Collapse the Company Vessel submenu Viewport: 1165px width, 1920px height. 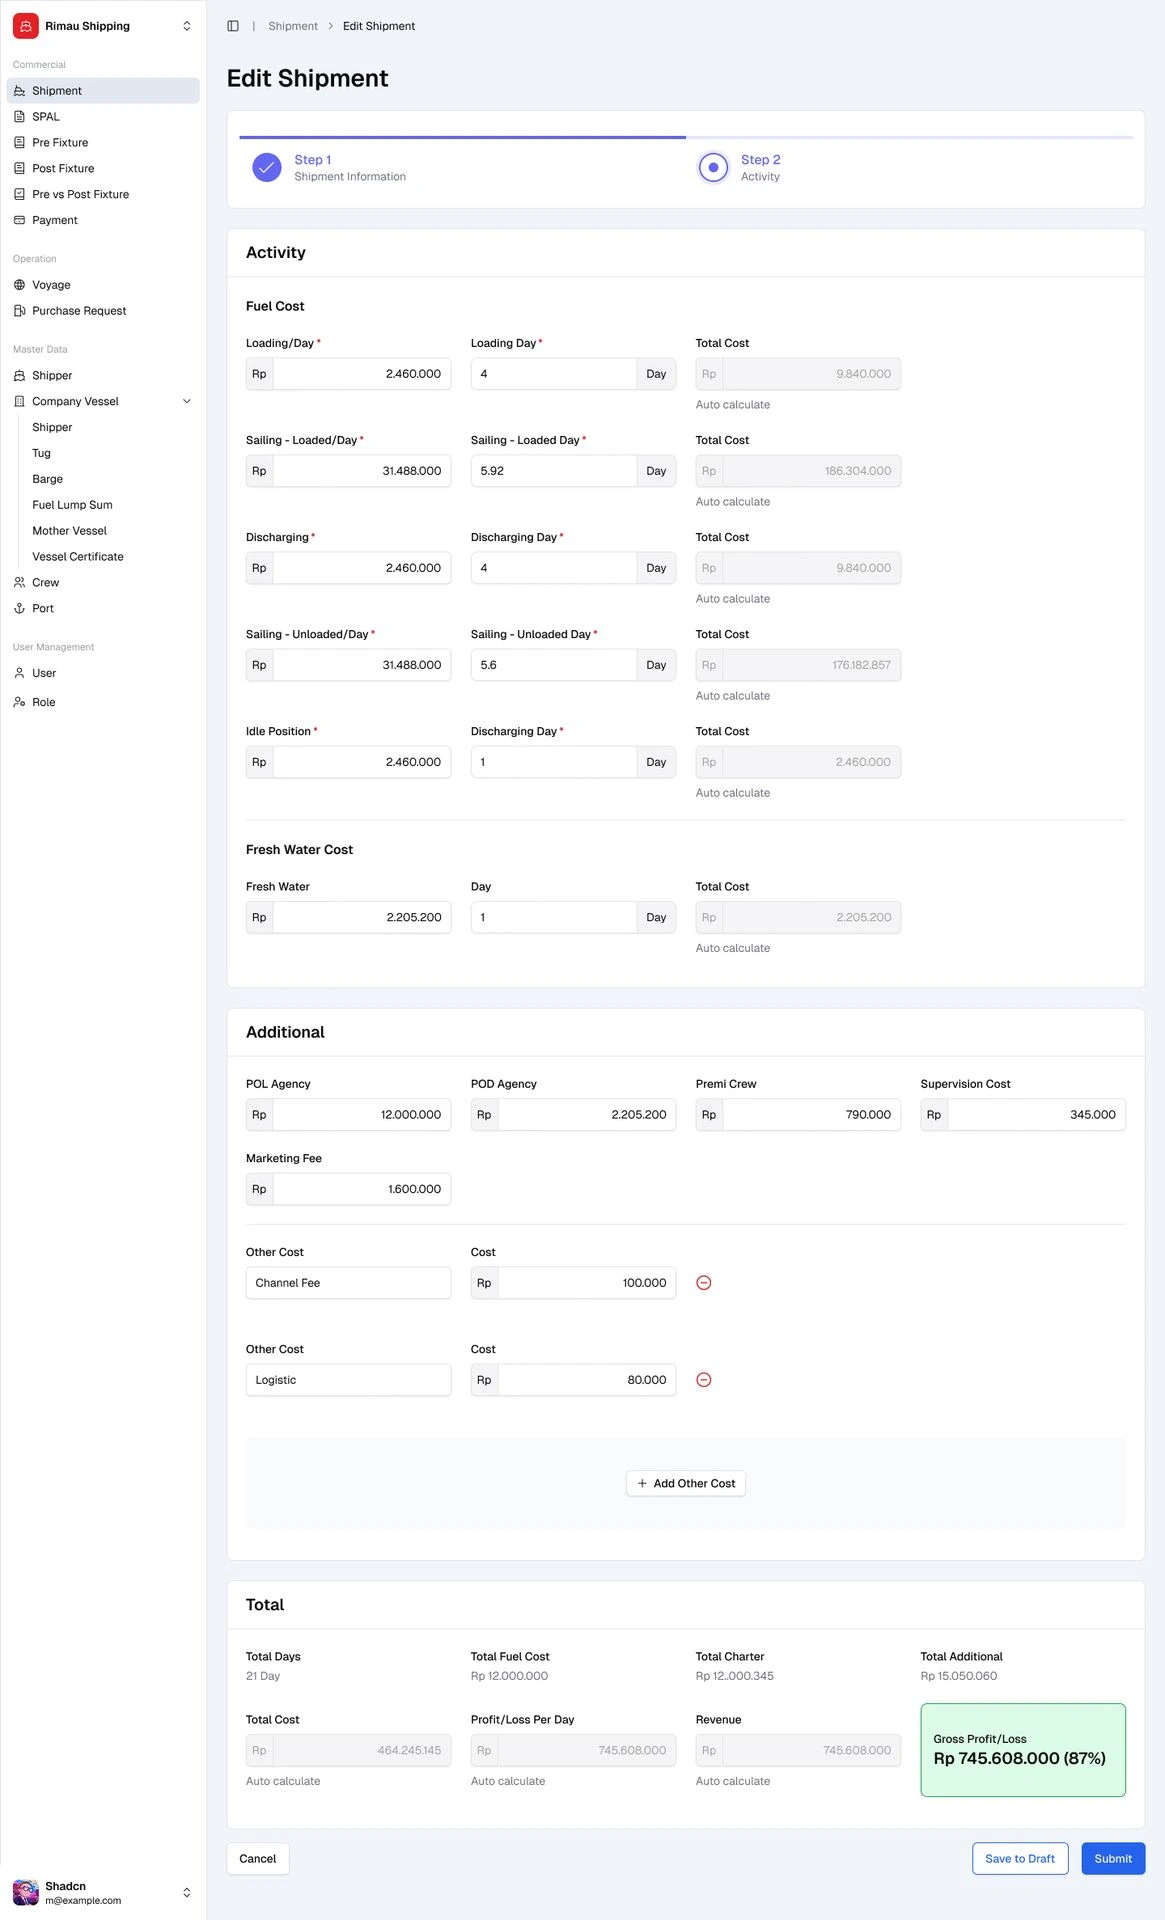click(186, 401)
